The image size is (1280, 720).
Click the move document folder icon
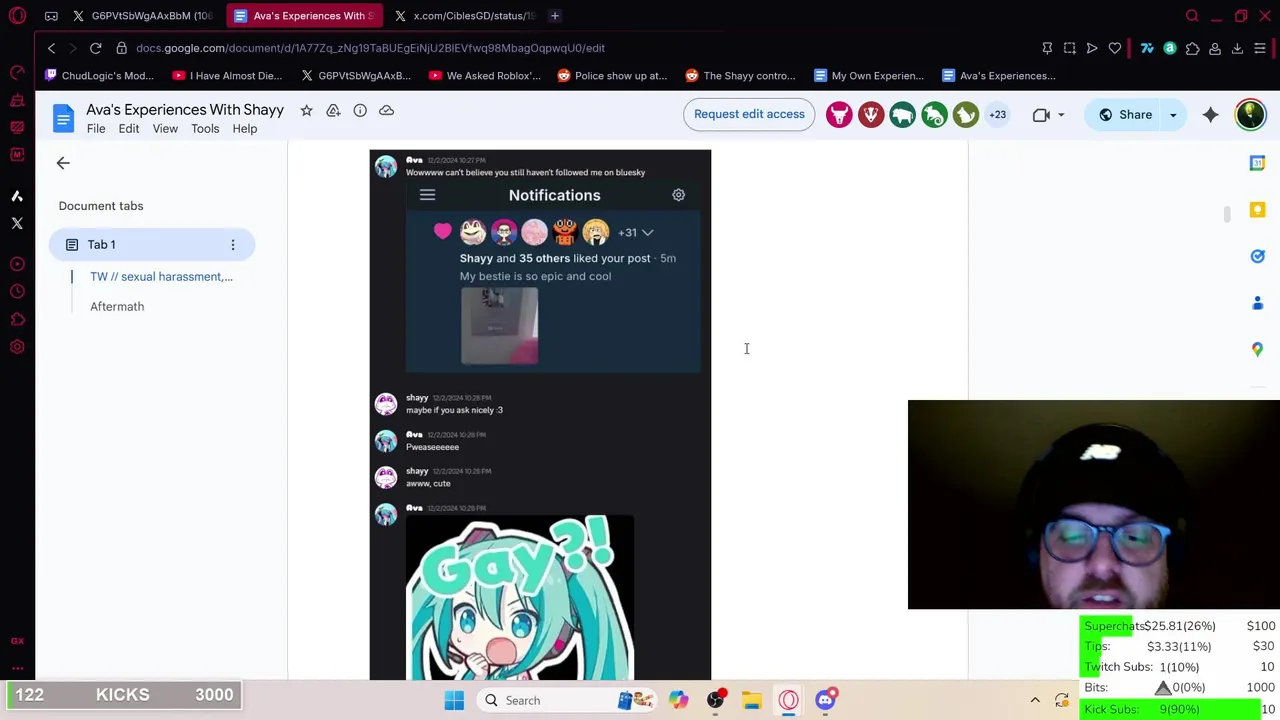[333, 110]
